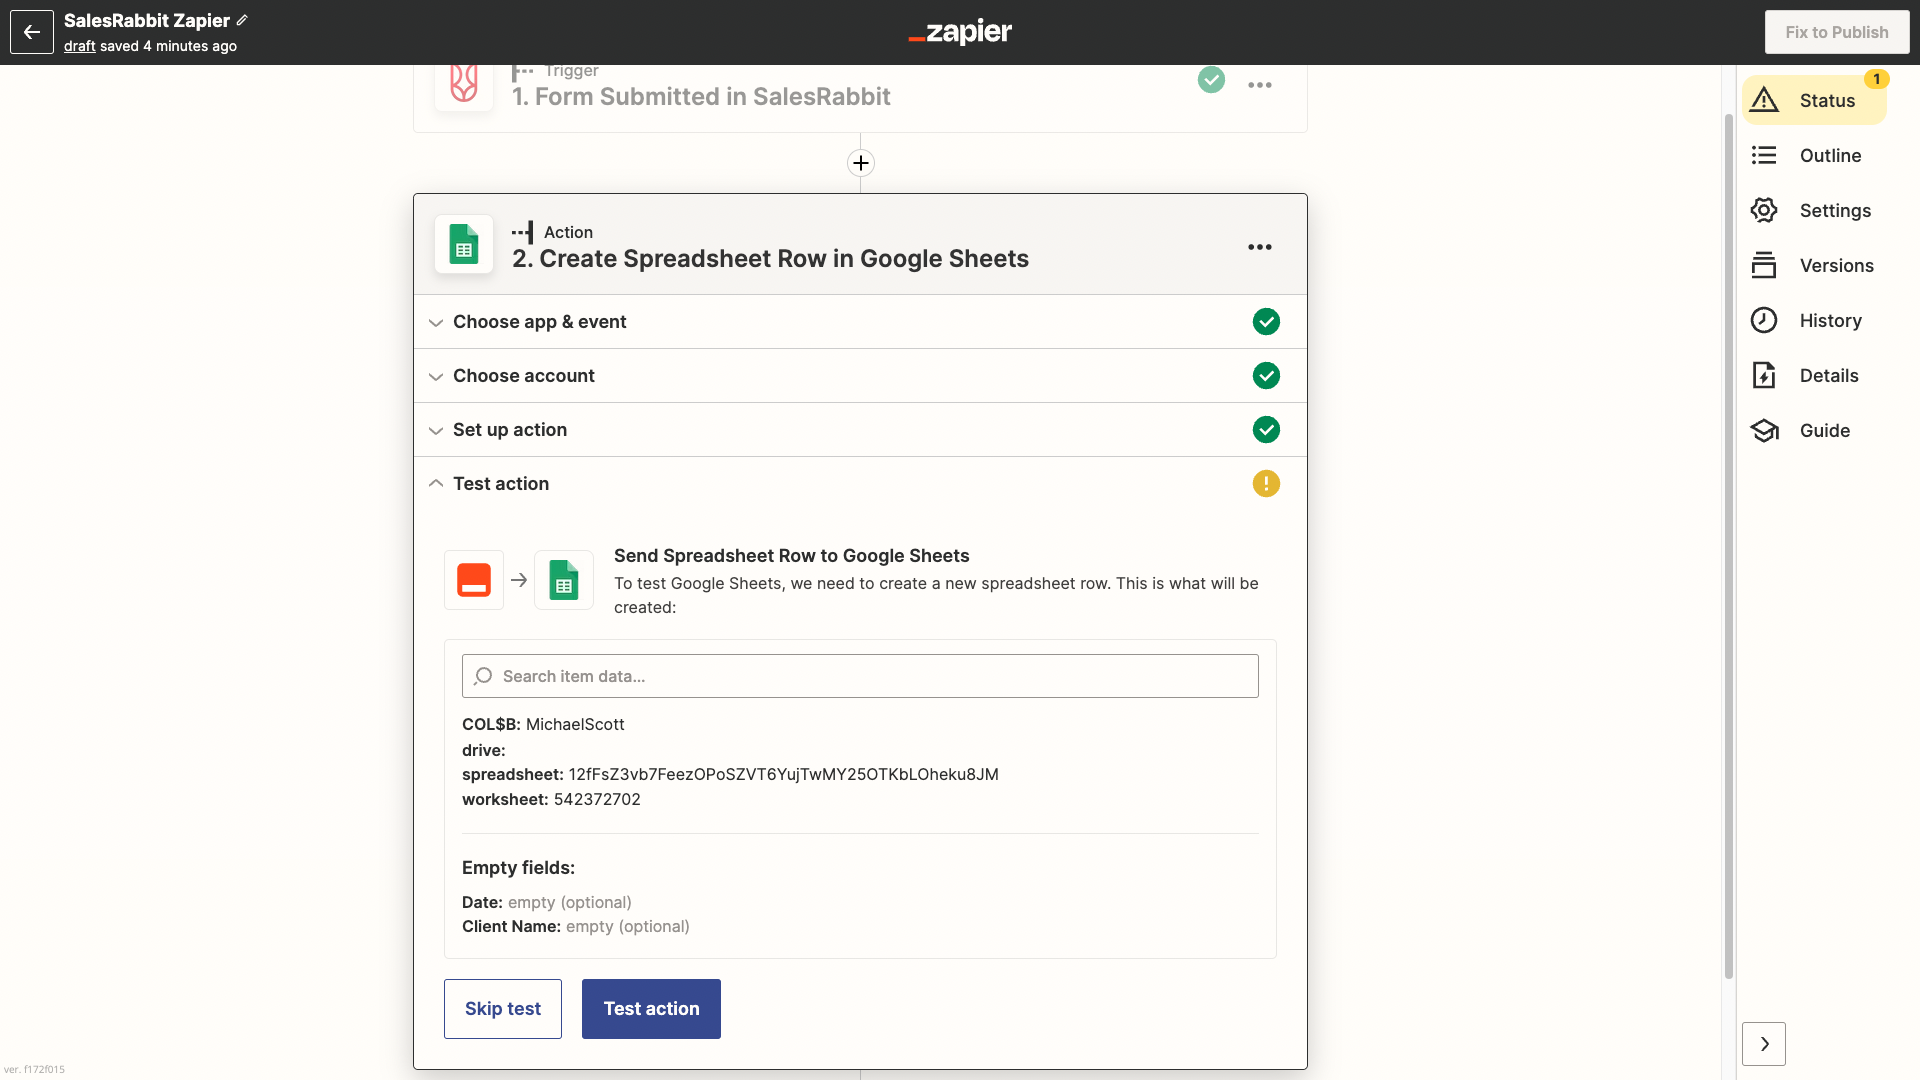Click the orange Zapier source icon
1920x1080 pixels.
[x=474, y=580]
